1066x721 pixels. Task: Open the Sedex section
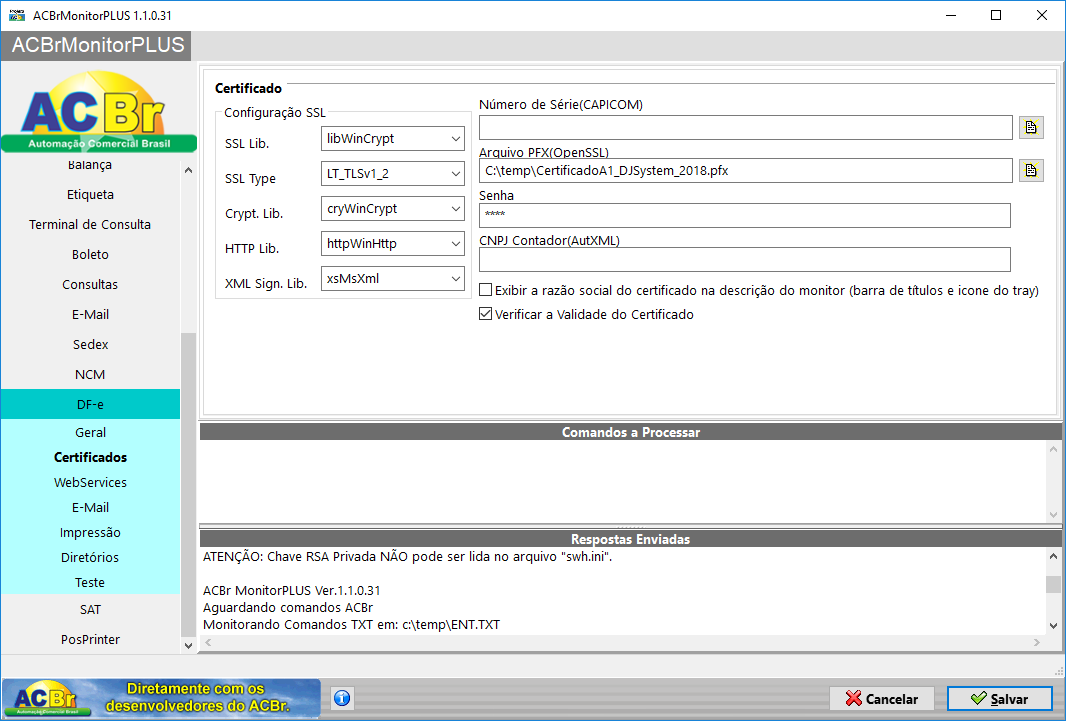[90, 344]
